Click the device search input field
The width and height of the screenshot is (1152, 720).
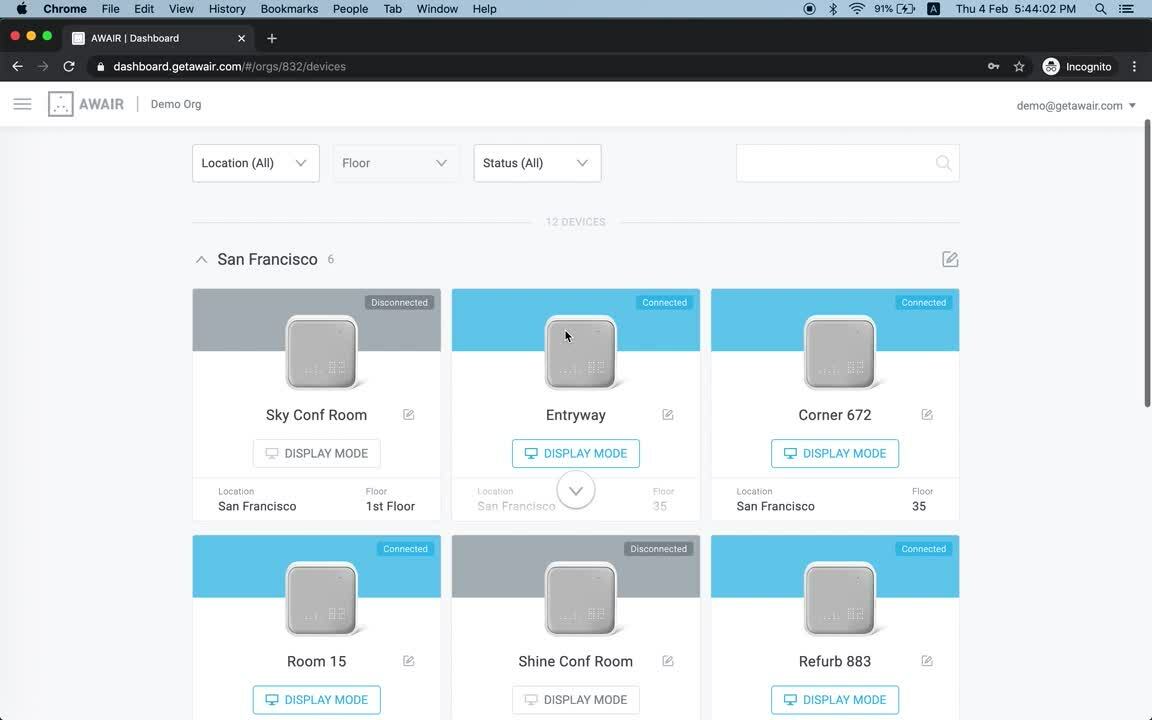coord(835,163)
